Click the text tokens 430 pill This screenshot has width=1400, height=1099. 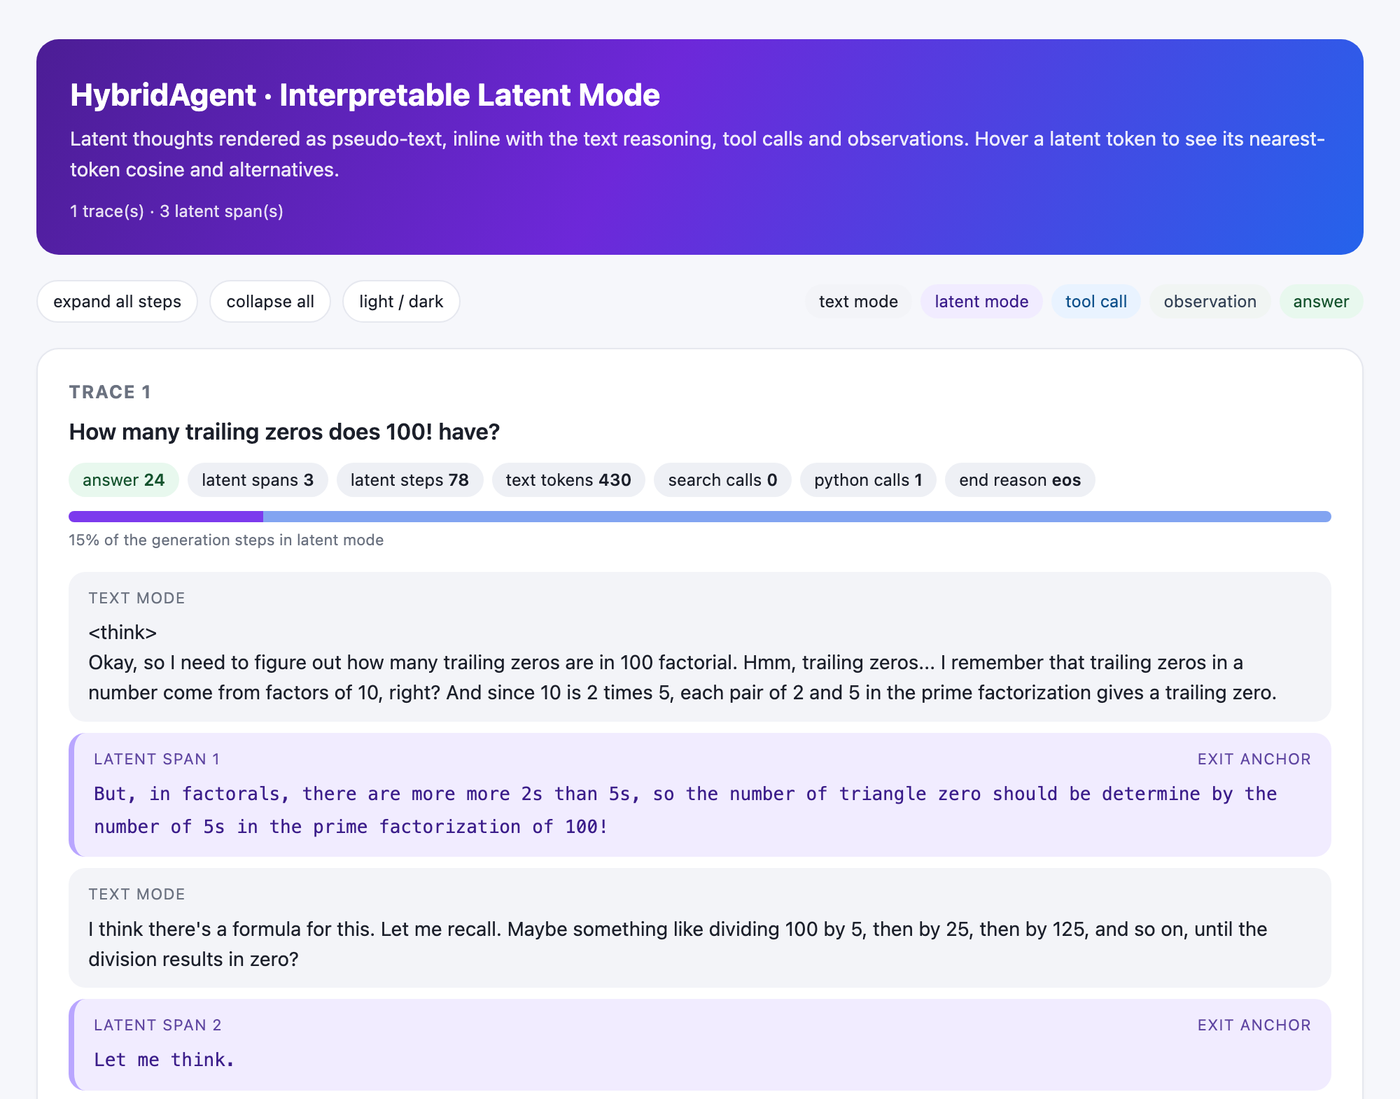click(568, 480)
